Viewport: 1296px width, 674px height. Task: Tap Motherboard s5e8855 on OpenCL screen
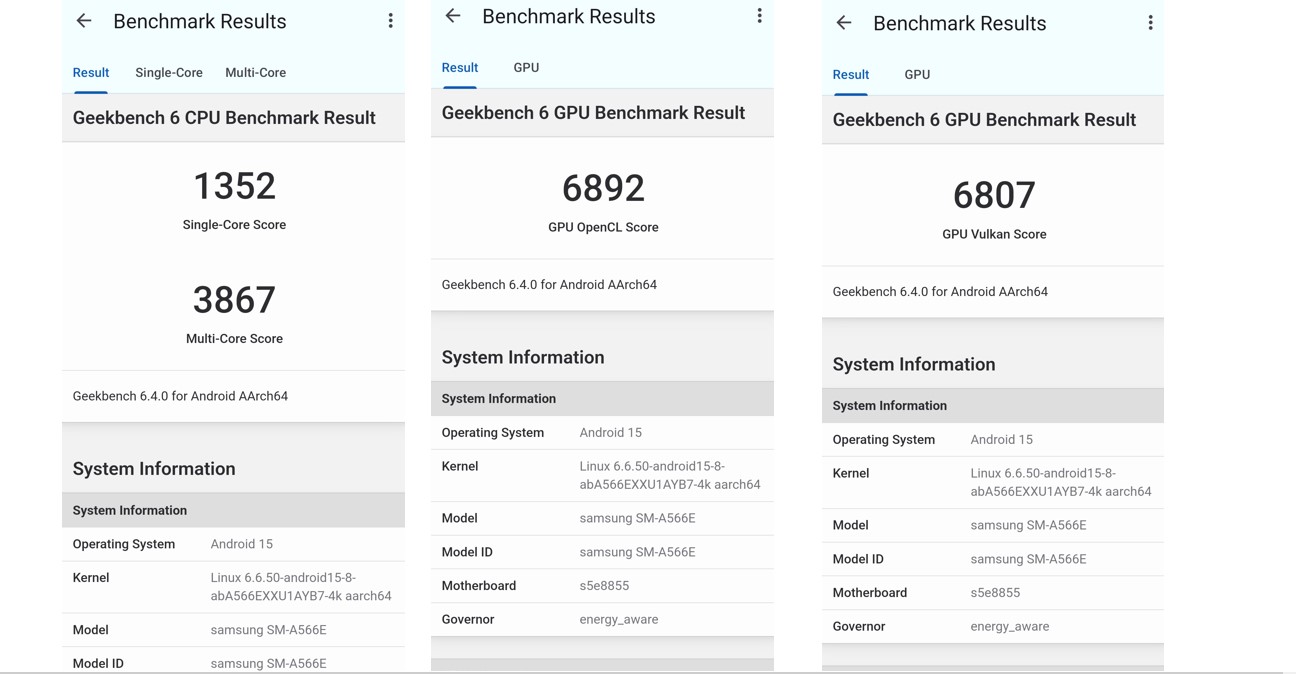coord(604,586)
